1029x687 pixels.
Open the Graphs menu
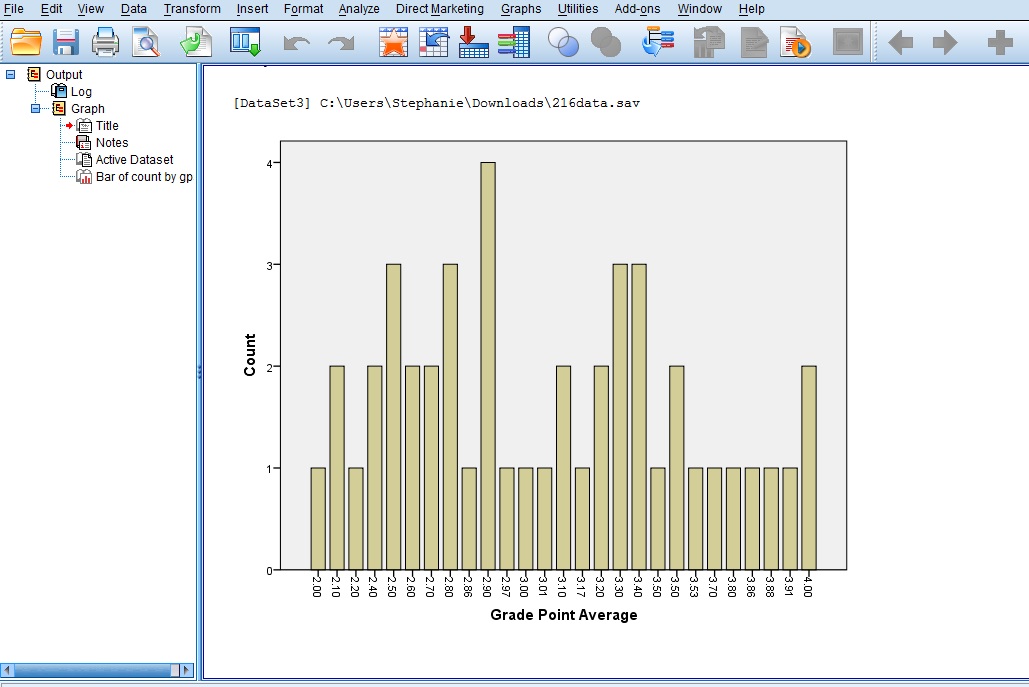521,9
